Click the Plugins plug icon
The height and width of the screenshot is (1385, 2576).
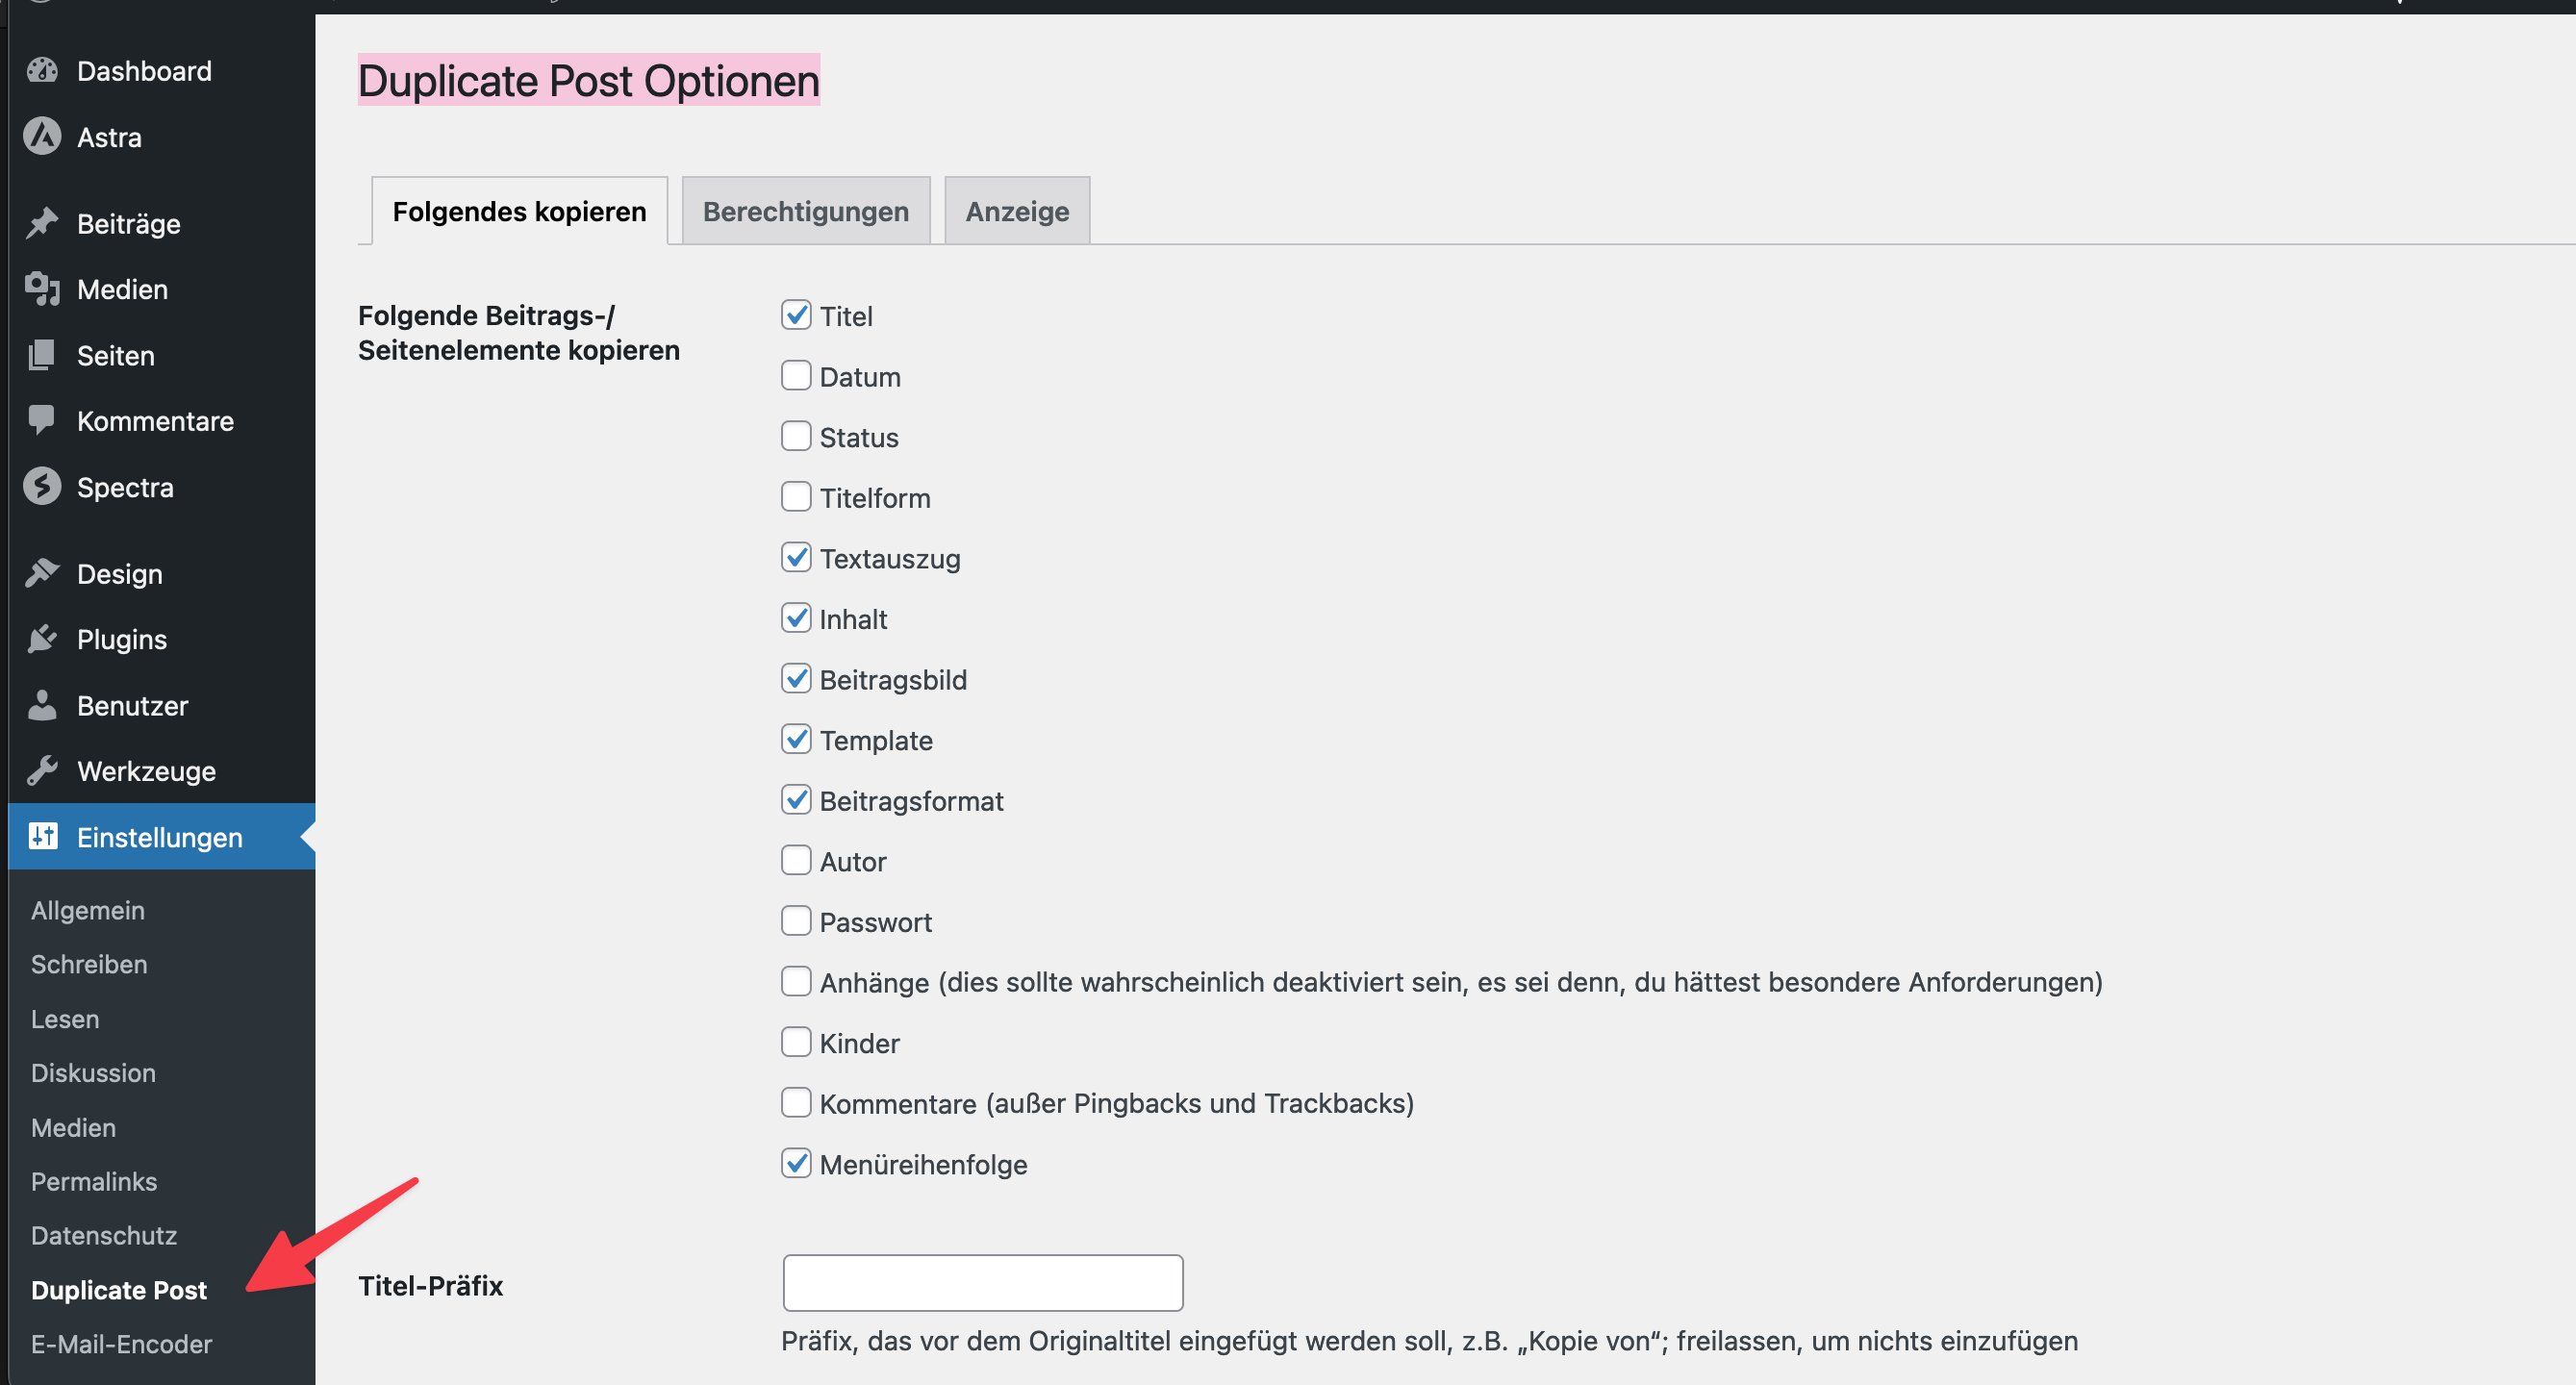[42, 639]
